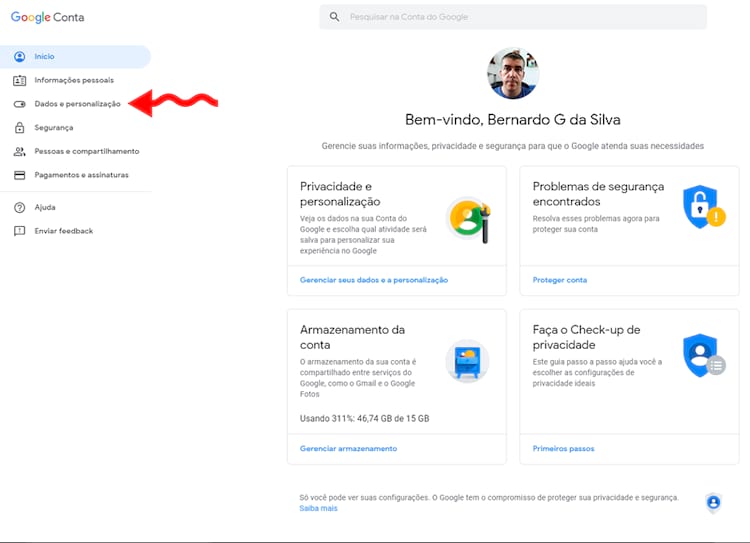Focus the Pesquisar na Conta do Google field
The width and height of the screenshot is (750, 543).
(x=520, y=17)
